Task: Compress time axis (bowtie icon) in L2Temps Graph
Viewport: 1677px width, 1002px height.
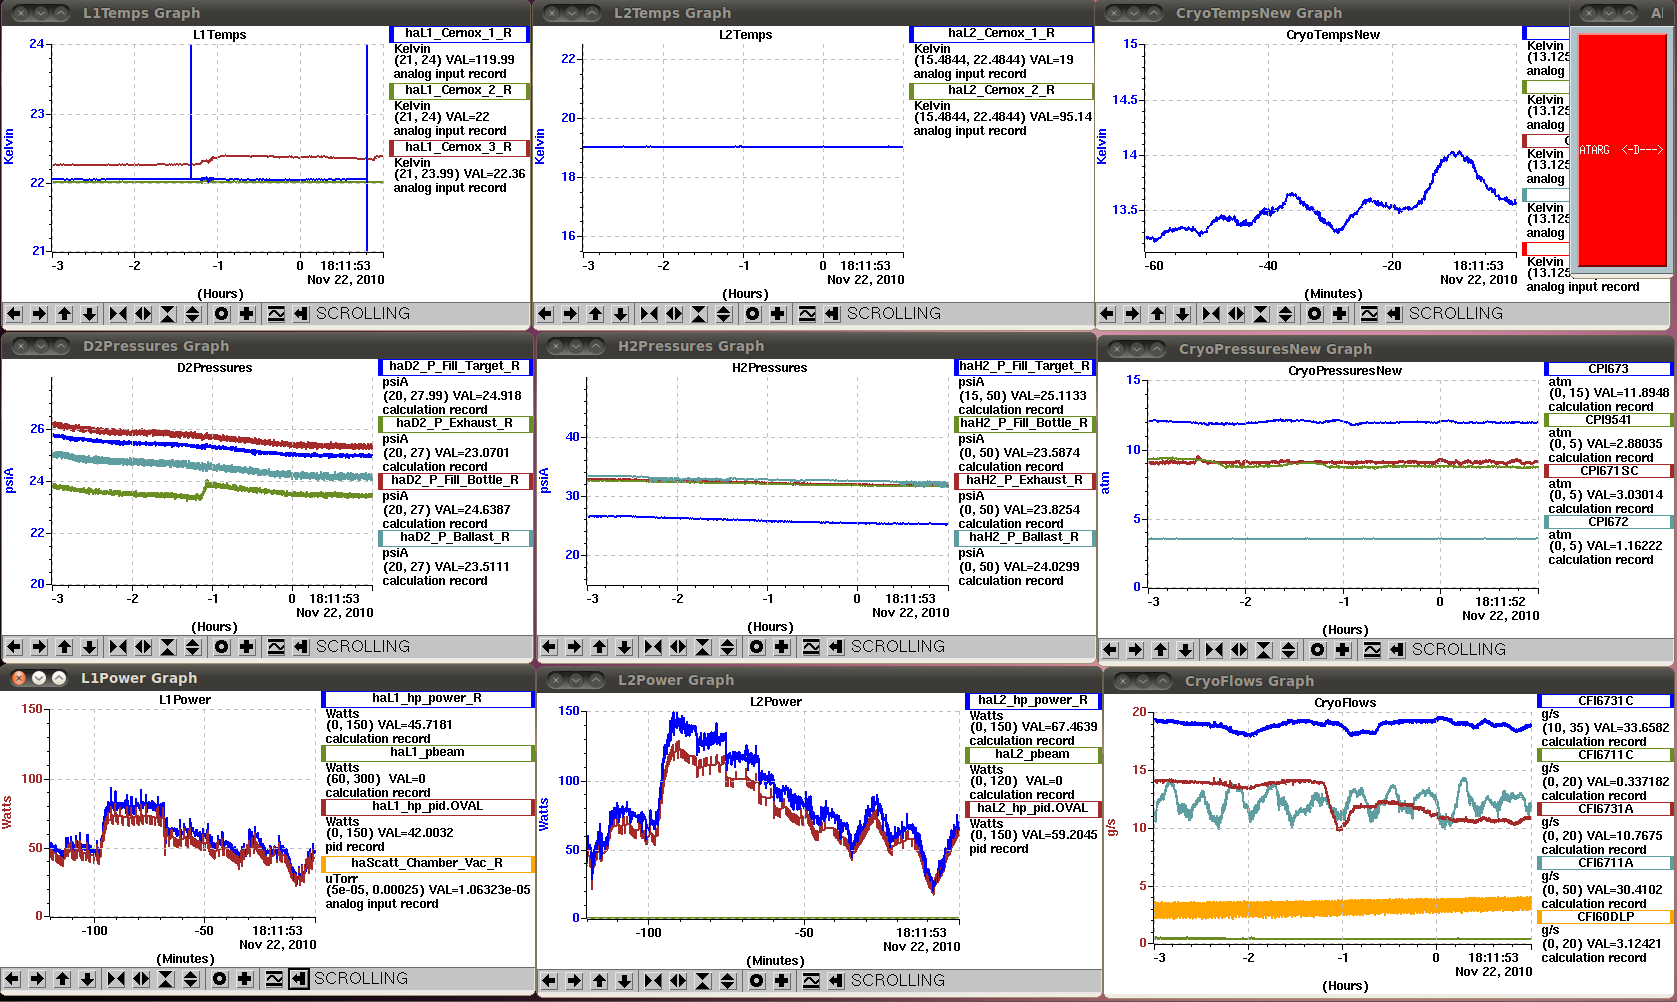Action: 649,314
